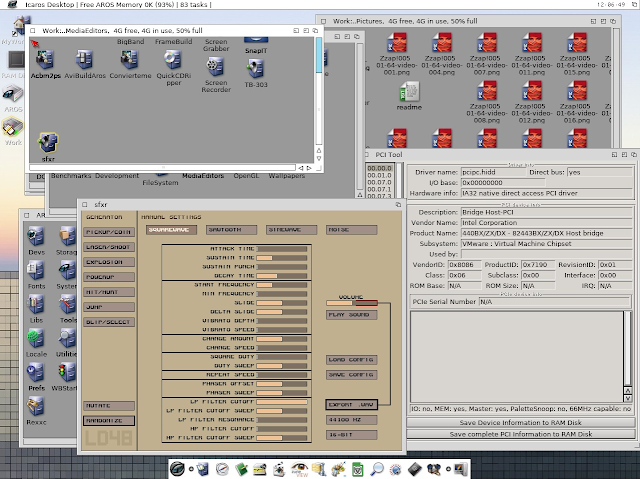Open the Acbm2ps icon in MediaEditors
Viewport: 640px width, 479px height.
pos(45,60)
